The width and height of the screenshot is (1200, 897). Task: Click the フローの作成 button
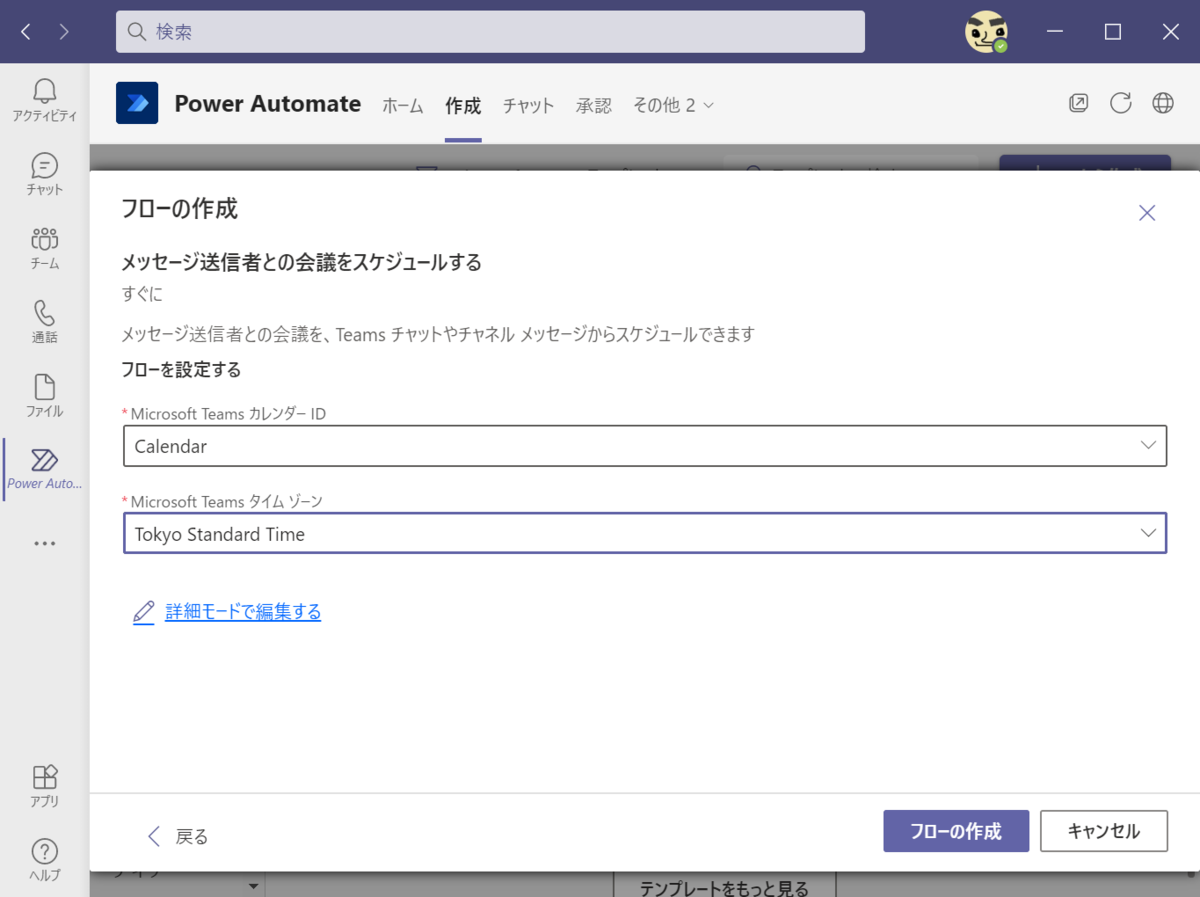click(956, 831)
